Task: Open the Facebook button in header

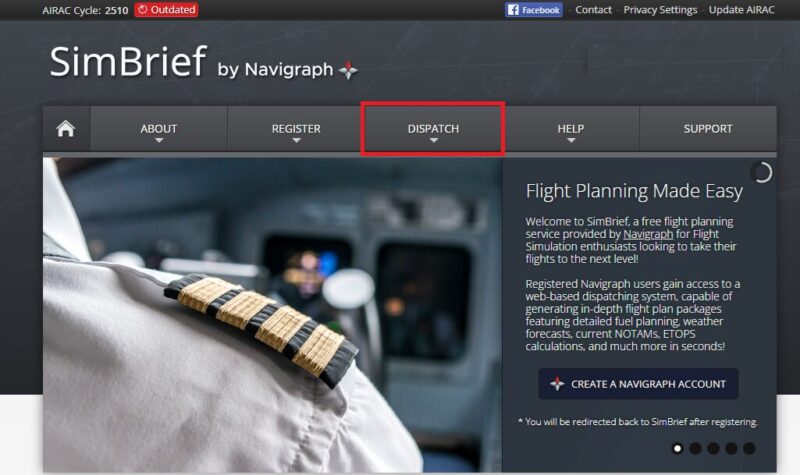Action: (x=534, y=10)
